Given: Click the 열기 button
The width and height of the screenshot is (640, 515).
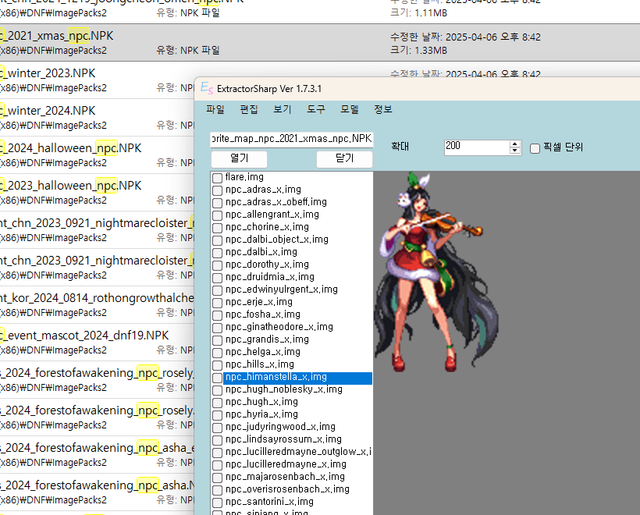Looking at the screenshot, I should click(x=239, y=158).
